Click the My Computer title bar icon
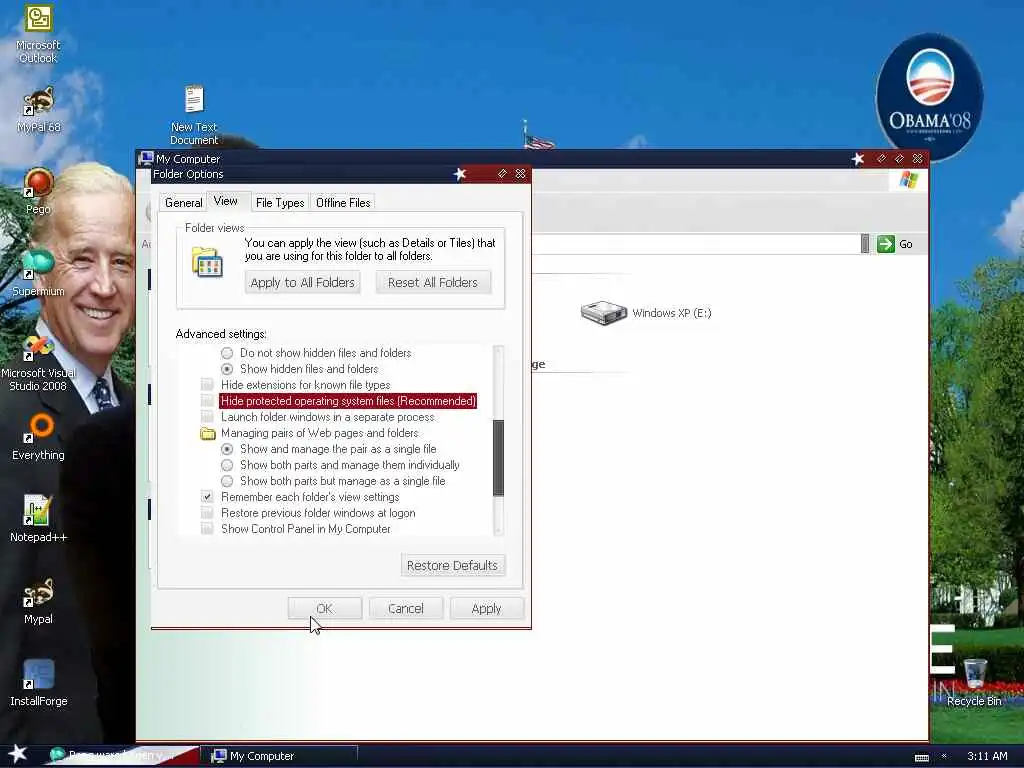 coord(146,158)
